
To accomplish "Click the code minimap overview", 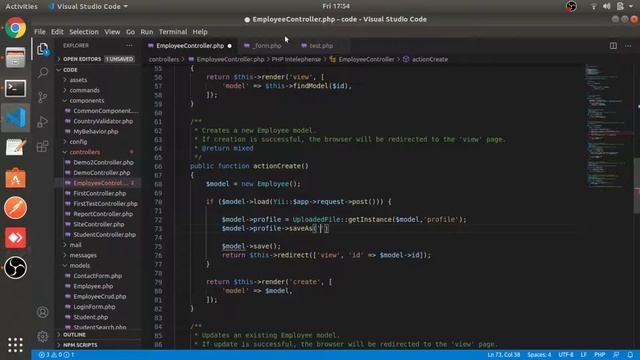I will [608, 127].
